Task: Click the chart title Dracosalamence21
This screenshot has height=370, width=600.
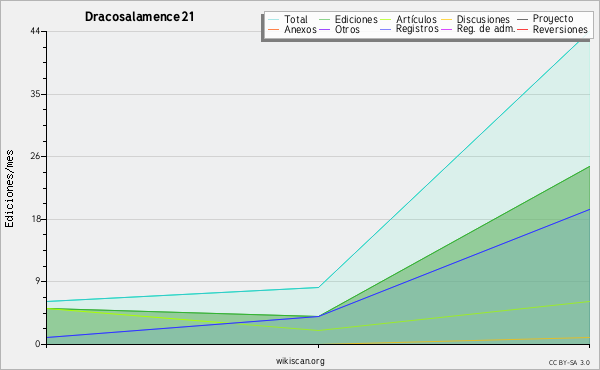Action: click(140, 17)
